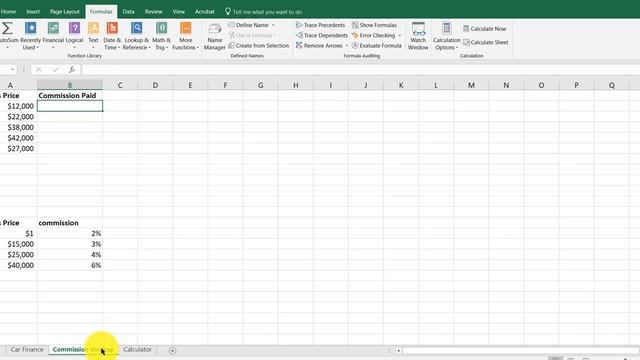Click the formula bar enter checkmark
640x360 pixels.
coord(56,69)
